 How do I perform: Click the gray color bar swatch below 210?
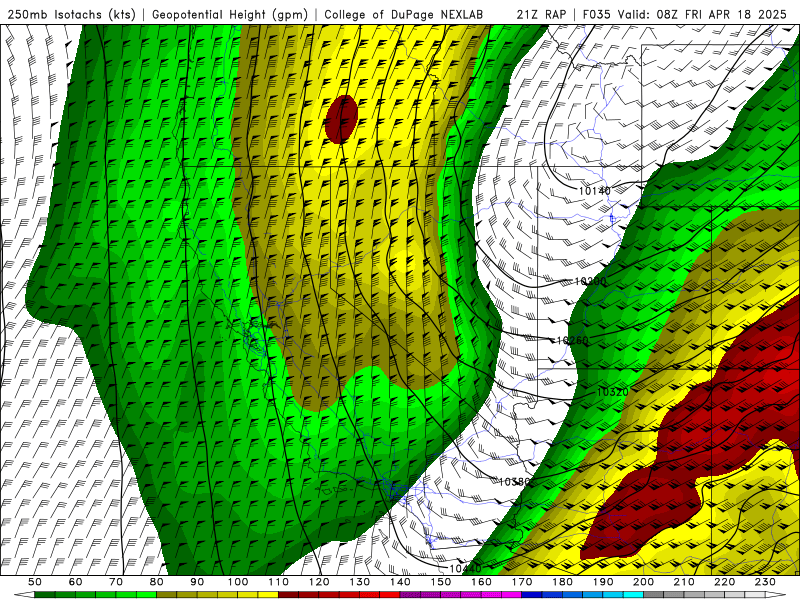click(x=695, y=595)
